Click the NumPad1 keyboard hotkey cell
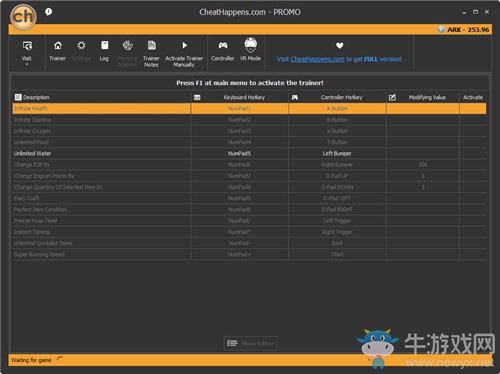 coord(239,109)
